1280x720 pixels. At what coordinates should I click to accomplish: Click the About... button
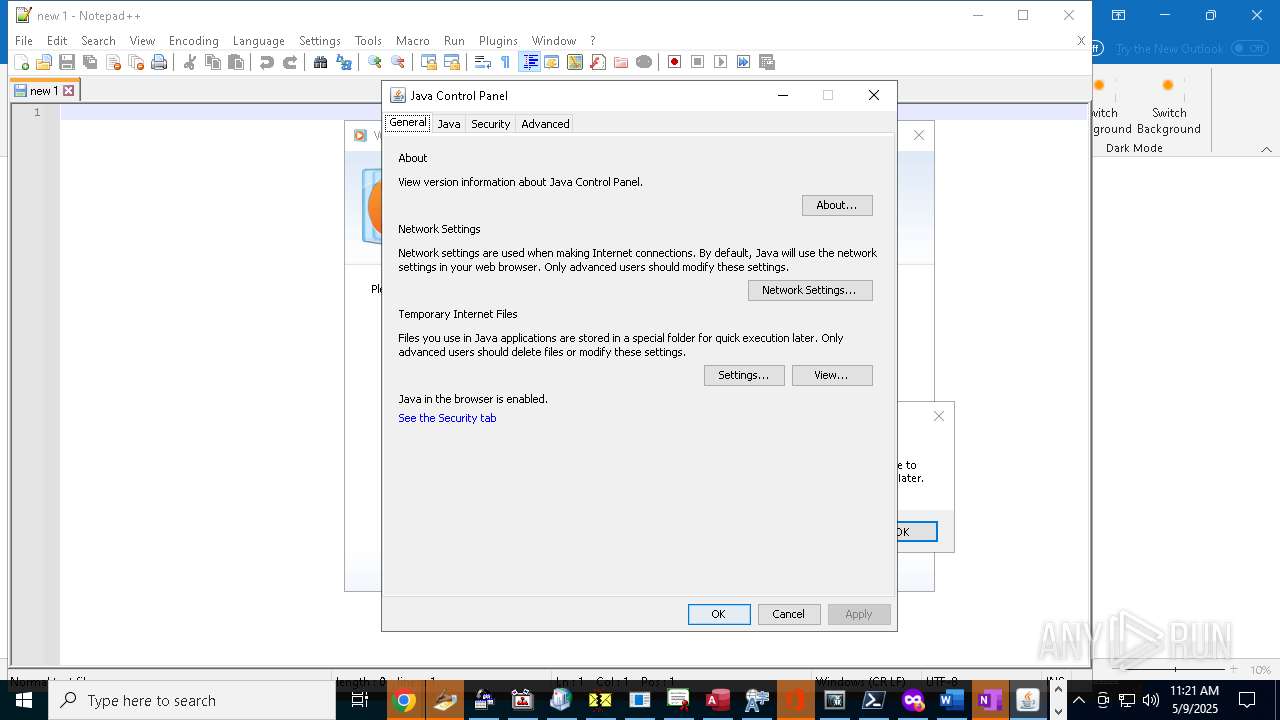837,205
